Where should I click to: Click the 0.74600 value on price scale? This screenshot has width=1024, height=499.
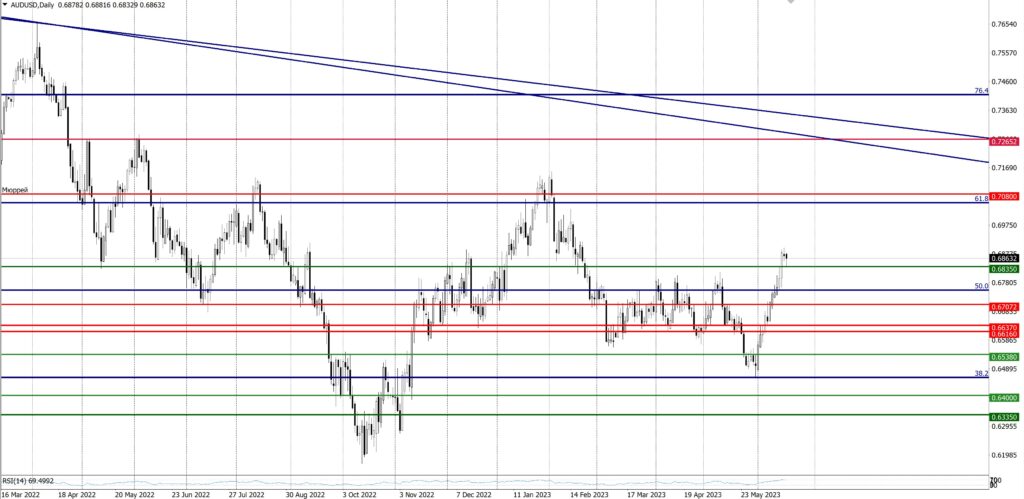[1004, 82]
